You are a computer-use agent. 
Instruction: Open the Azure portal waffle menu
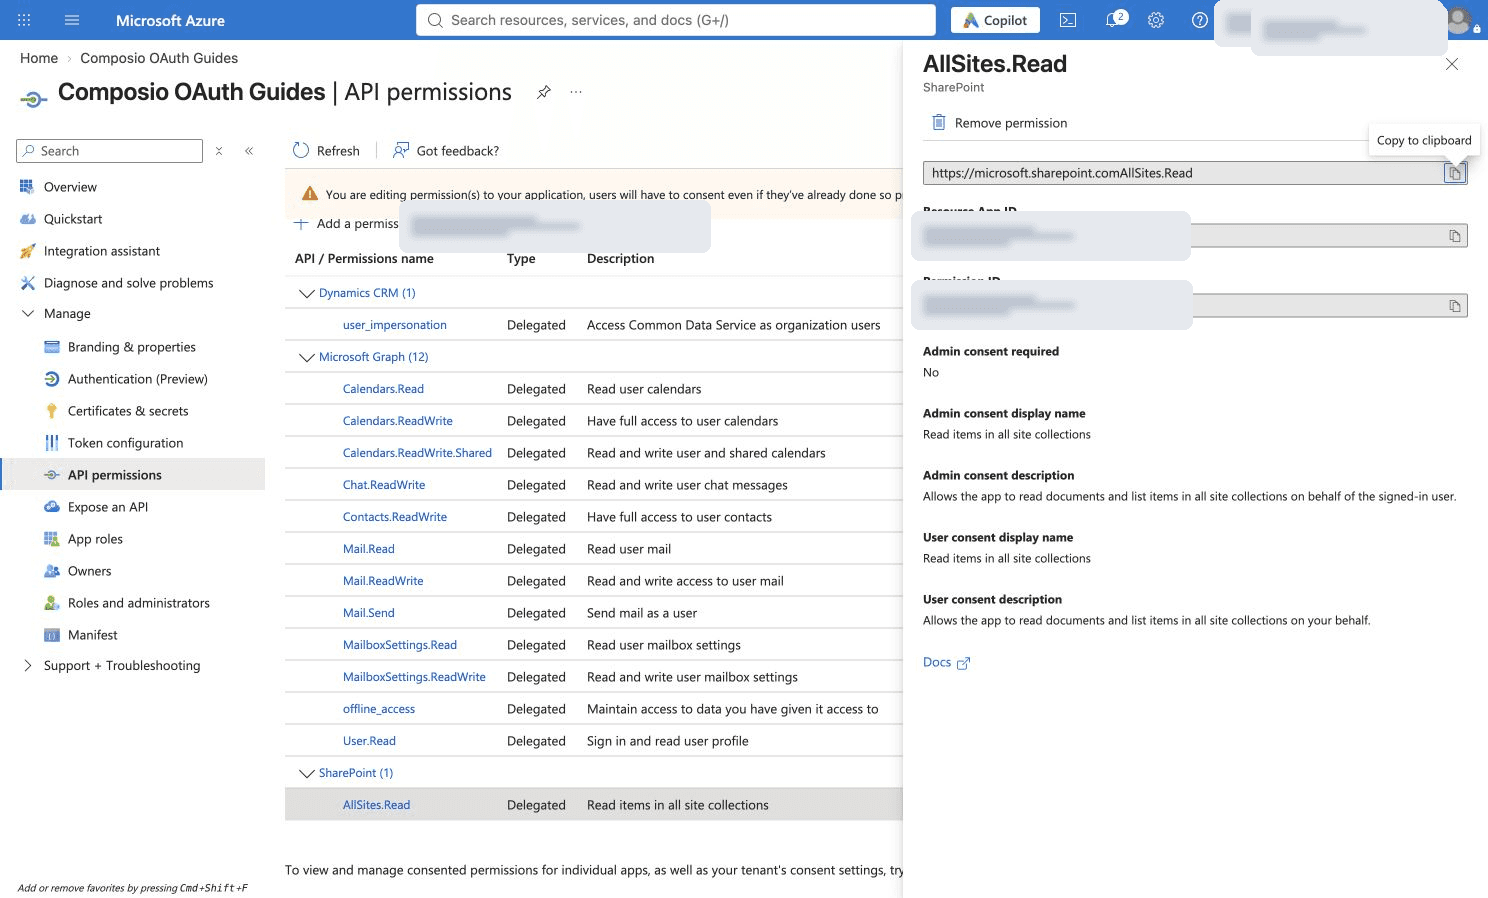tap(24, 20)
